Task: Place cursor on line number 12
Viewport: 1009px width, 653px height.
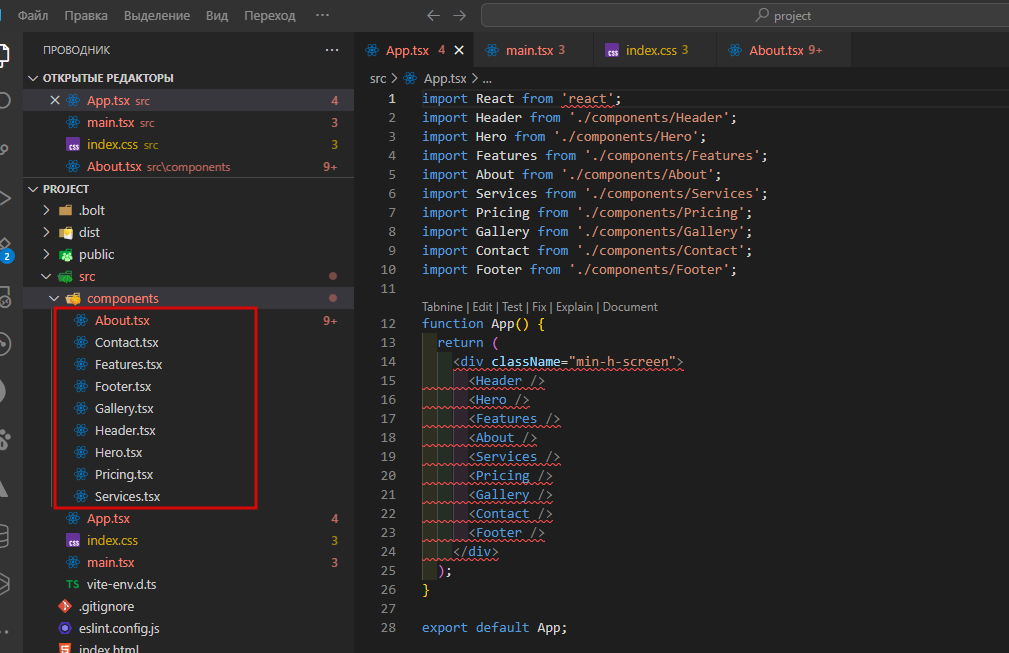Action: [x=388, y=324]
